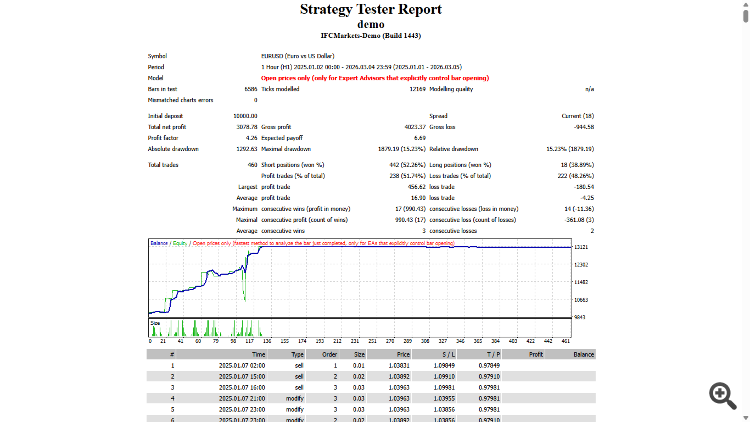Click 'consecutive wins (profit in money)' label
Image resolution: width=750 pixels, height=422 pixels.
pyautogui.click(x=306, y=209)
